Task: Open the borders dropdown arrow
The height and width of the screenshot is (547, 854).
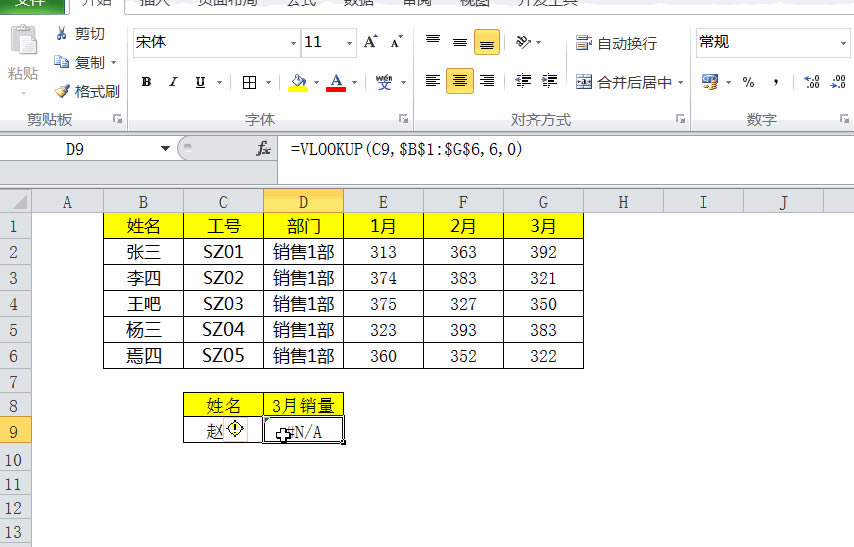Action: click(x=269, y=83)
